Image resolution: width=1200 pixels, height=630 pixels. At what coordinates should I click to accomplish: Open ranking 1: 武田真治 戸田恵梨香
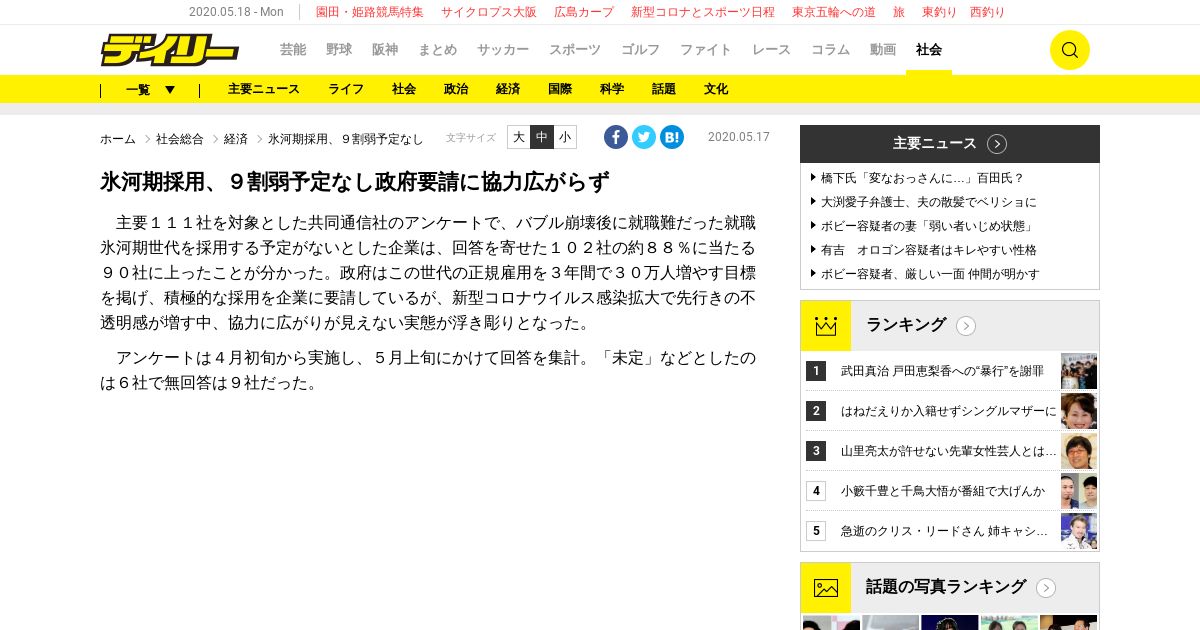[x=942, y=371]
